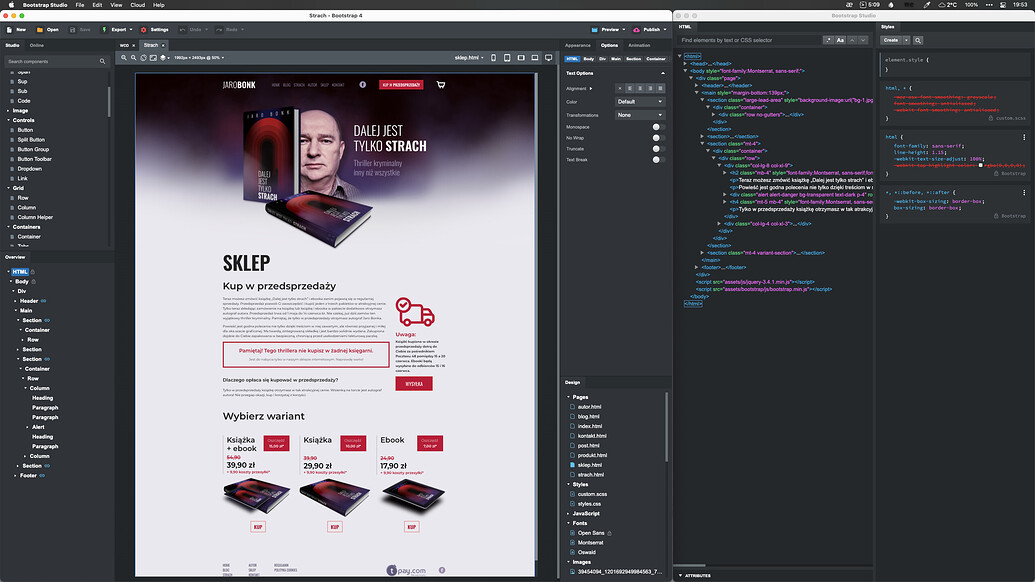This screenshot has width=1035, height=582.
Task: Select the Montserrat font in Design panel
Action: tap(590, 542)
